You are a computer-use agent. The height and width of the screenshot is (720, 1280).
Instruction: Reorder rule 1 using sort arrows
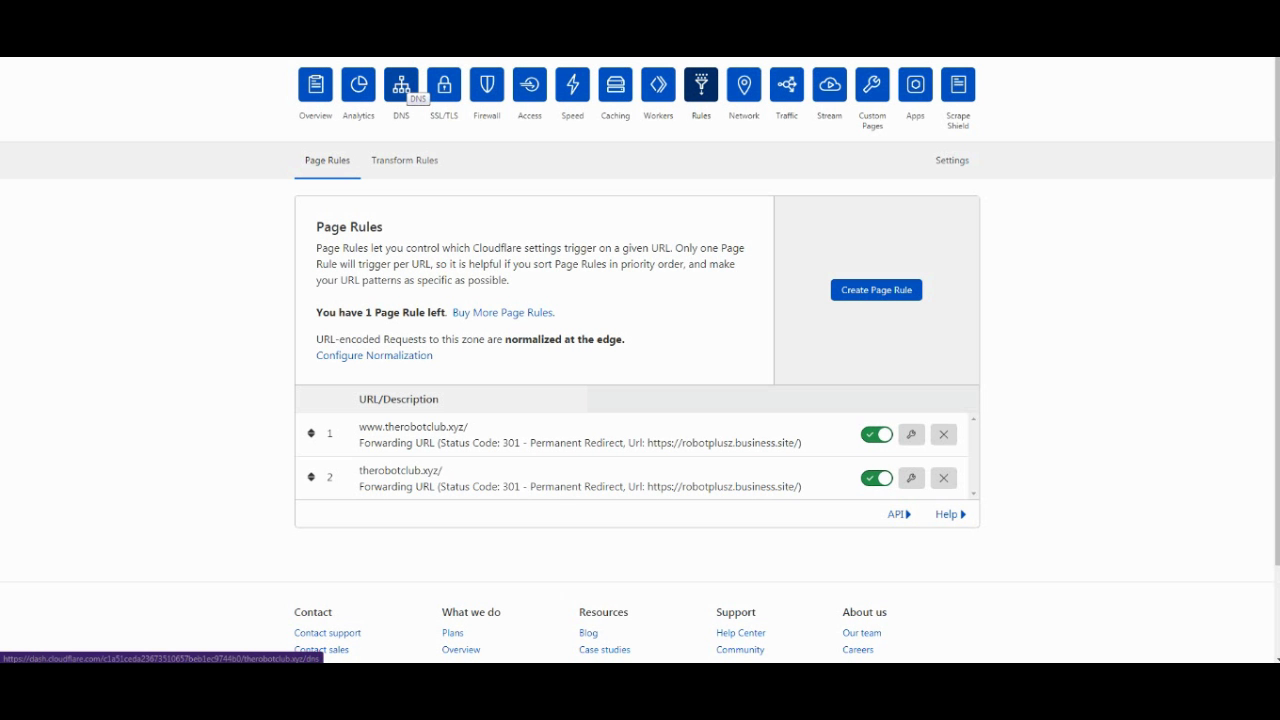(x=311, y=434)
